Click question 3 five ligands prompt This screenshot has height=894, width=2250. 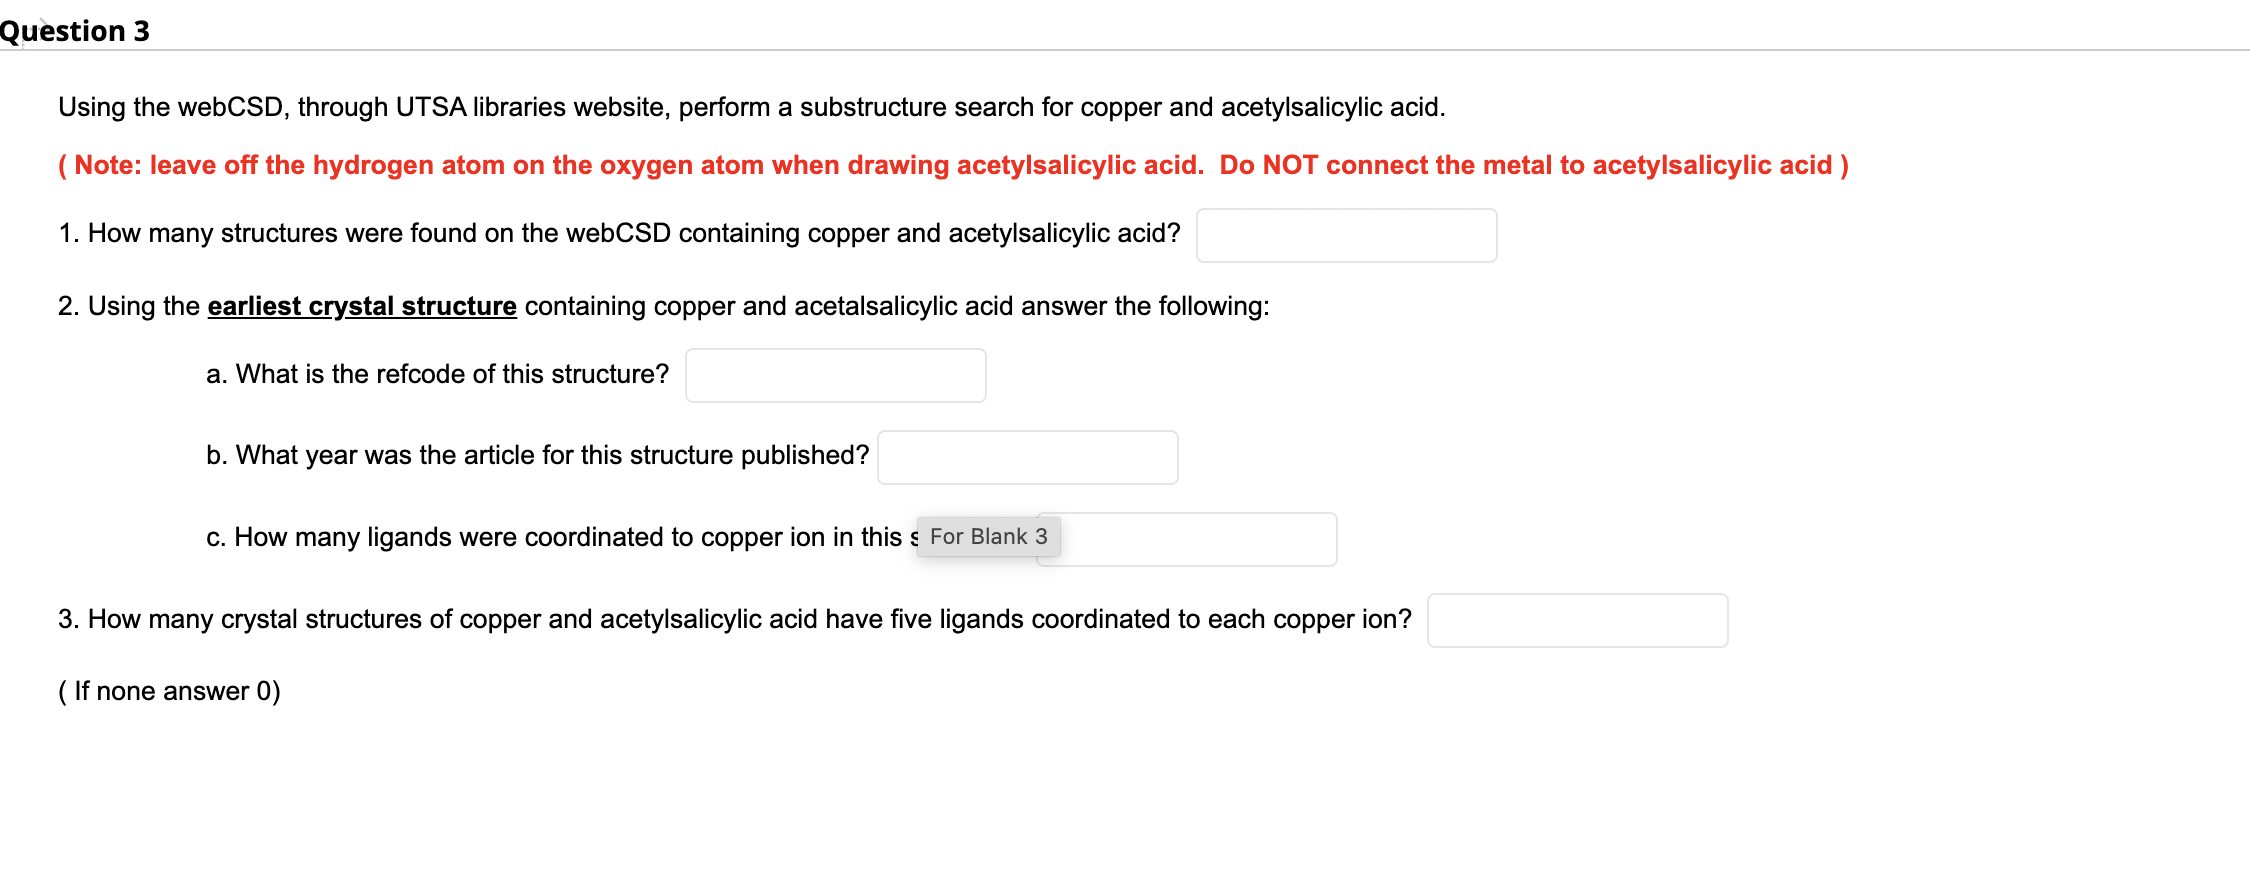coord(735,619)
